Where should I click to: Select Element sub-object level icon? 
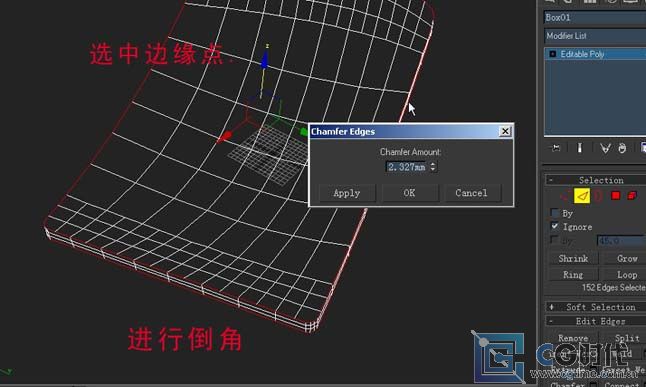[632, 195]
